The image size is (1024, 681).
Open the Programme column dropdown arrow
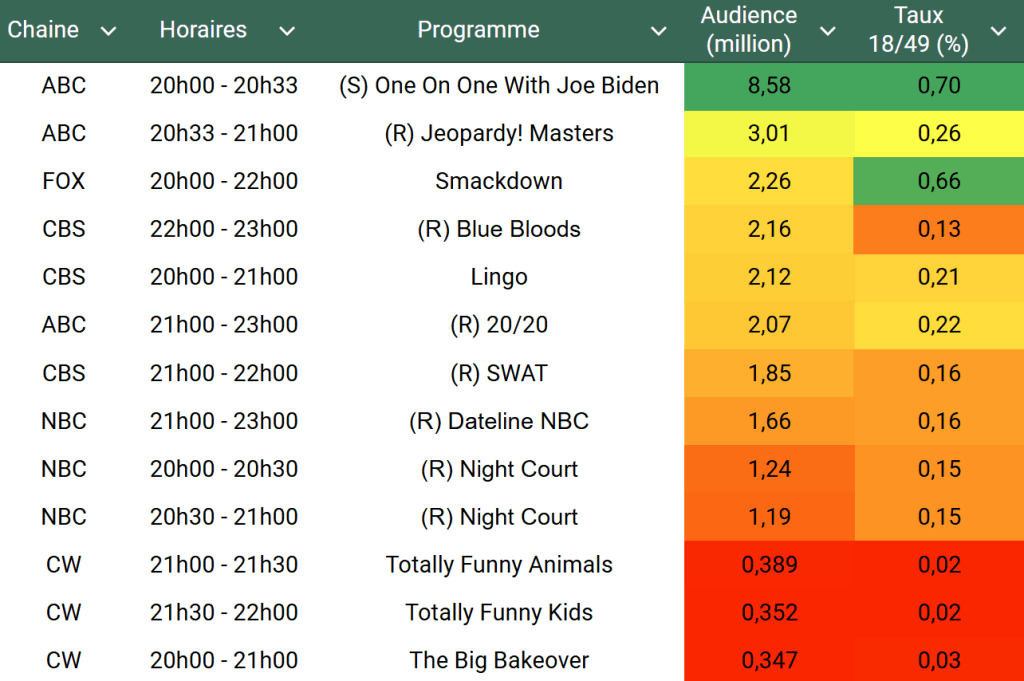658,31
